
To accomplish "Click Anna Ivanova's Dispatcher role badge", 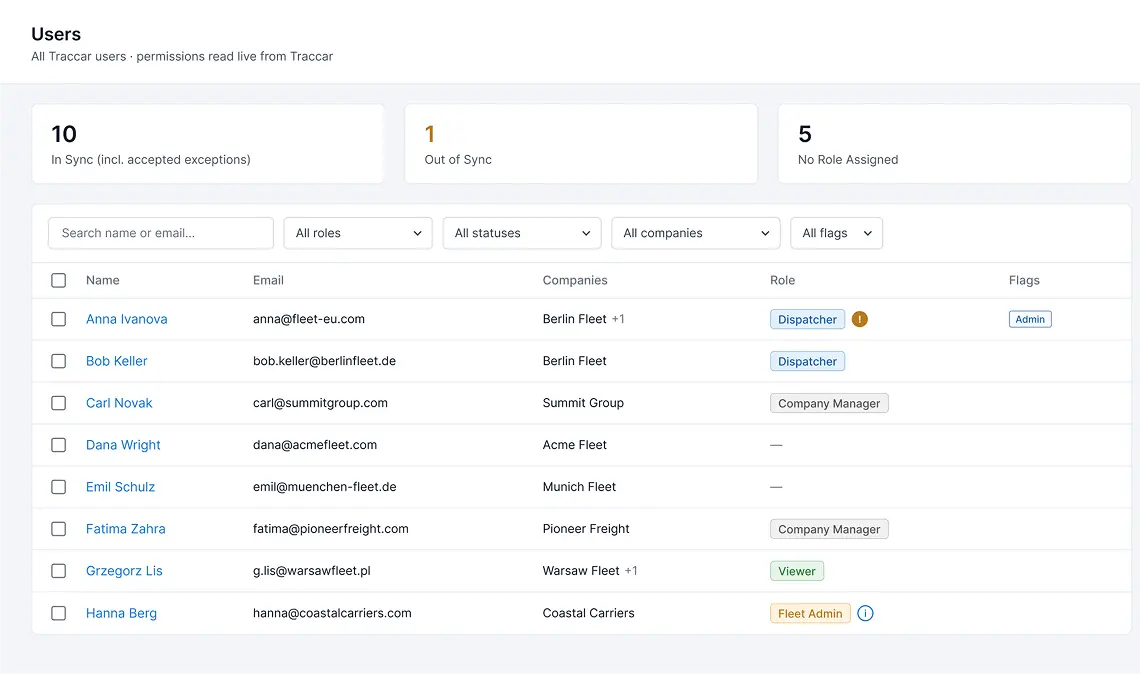I will pos(807,319).
